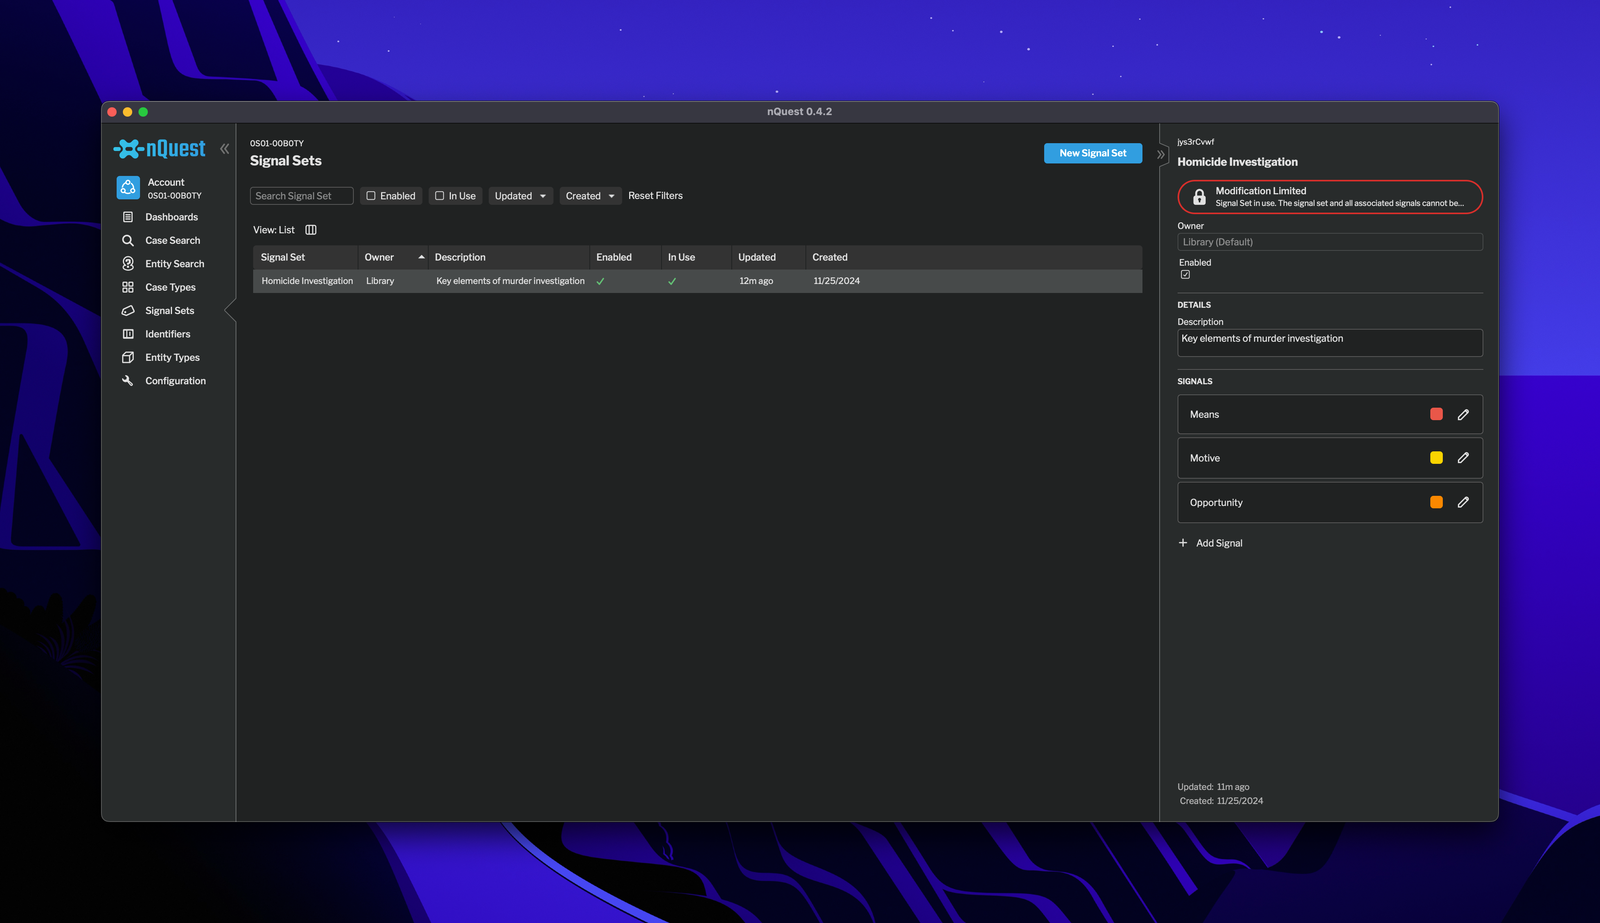Click the Case Search magnifier icon
The image size is (1600, 923).
pyautogui.click(x=128, y=241)
